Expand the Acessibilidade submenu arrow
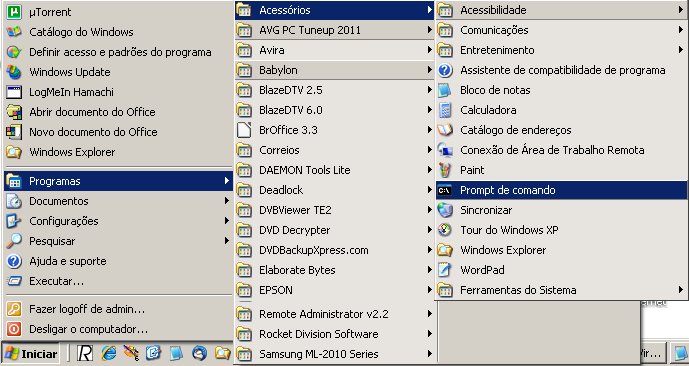Screen dimensions: 689x366 (x=681, y=10)
